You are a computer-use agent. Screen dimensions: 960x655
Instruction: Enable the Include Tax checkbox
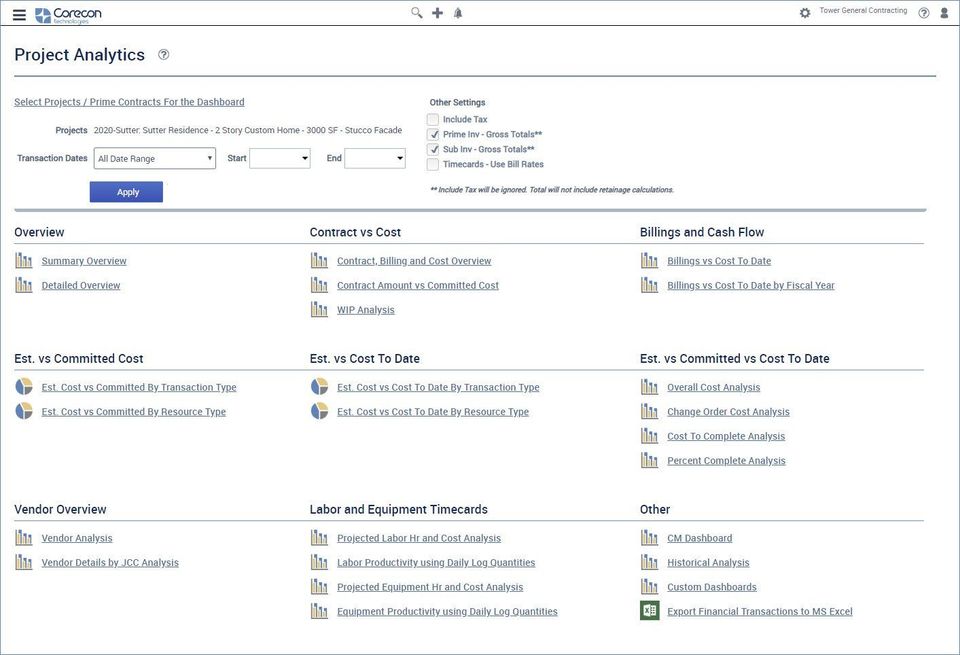pyautogui.click(x=433, y=119)
